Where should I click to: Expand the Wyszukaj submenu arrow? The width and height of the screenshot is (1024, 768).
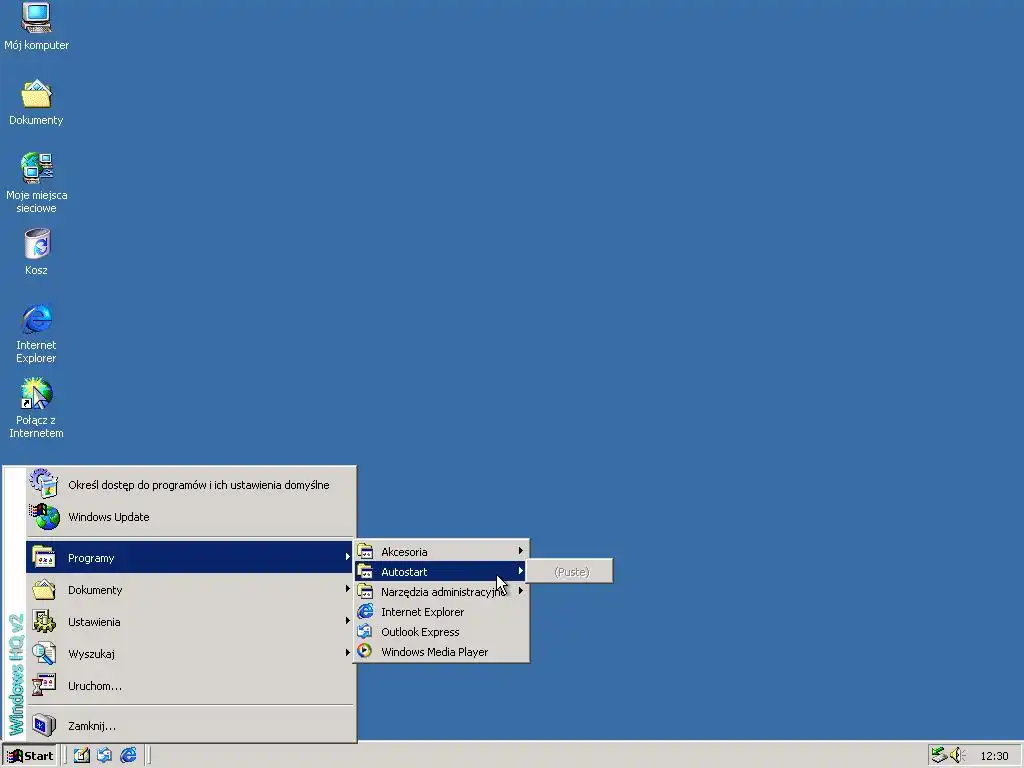(x=347, y=652)
